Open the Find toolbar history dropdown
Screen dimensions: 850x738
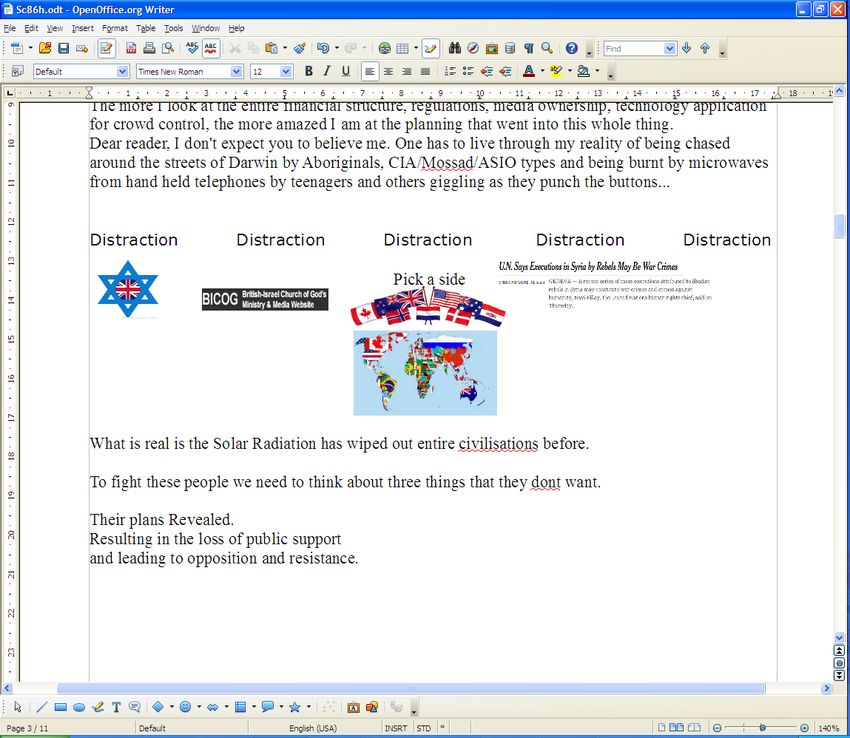click(x=670, y=48)
